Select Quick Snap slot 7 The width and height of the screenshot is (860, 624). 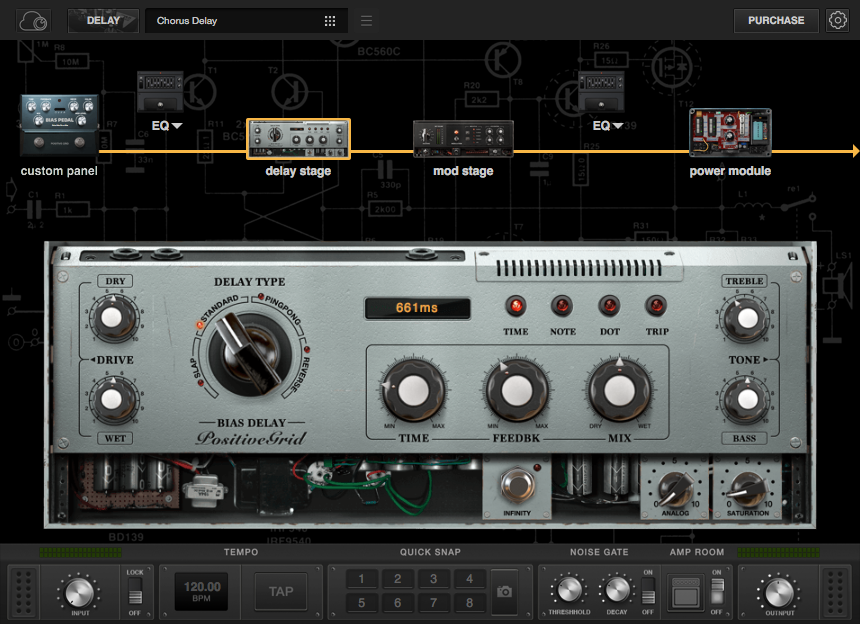pyautogui.click(x=433, y=603)
